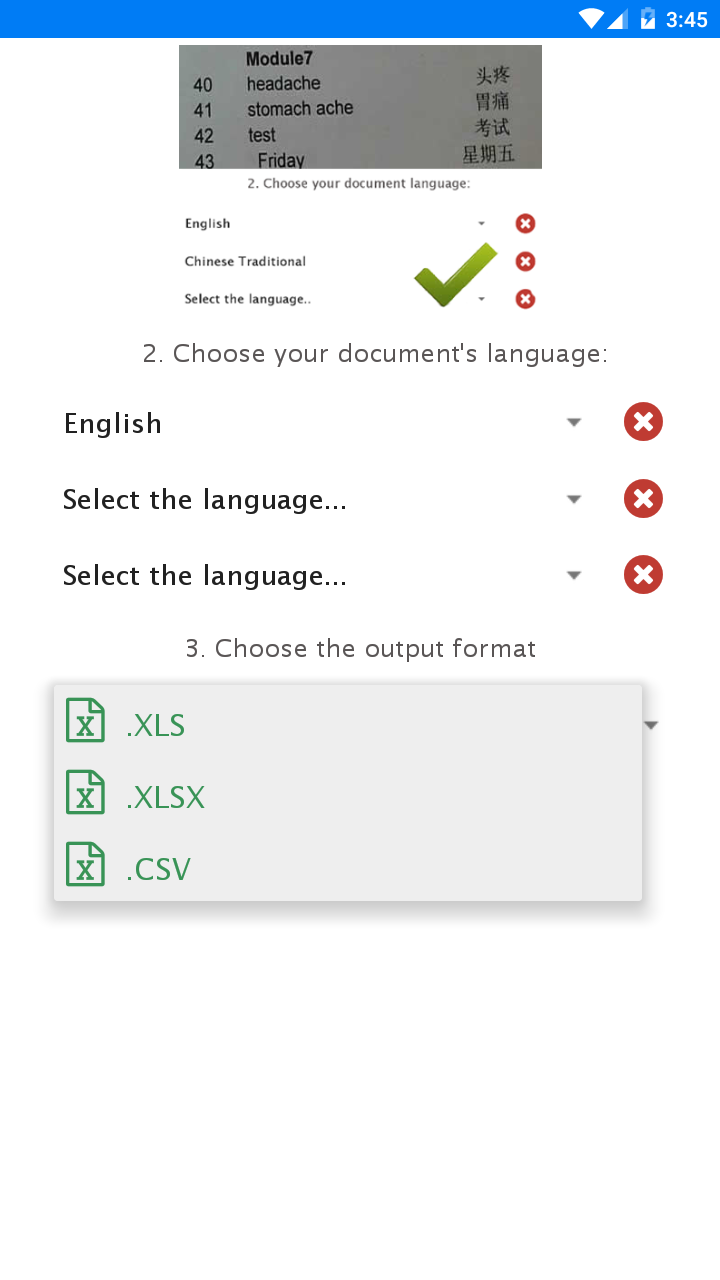The image size is (720, 1280).
Task: Open the English language dropdown
Action: click(x=574, y=422)
